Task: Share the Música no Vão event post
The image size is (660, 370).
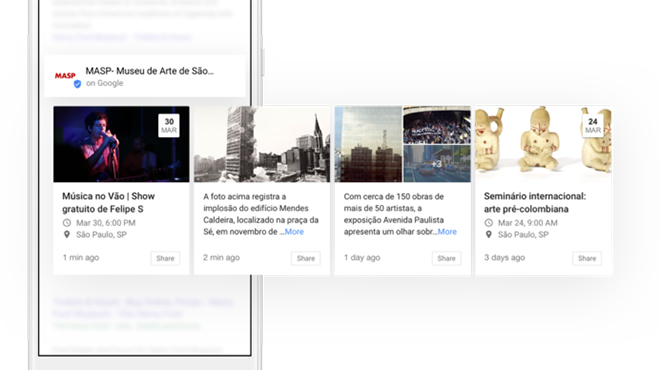Action: coord(165,258)
